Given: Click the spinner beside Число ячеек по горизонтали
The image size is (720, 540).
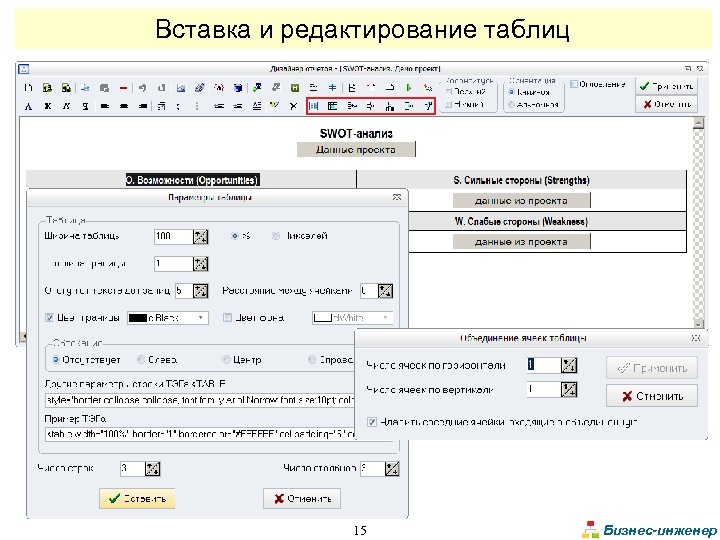Looking at the screenshot, I should 569,365.
